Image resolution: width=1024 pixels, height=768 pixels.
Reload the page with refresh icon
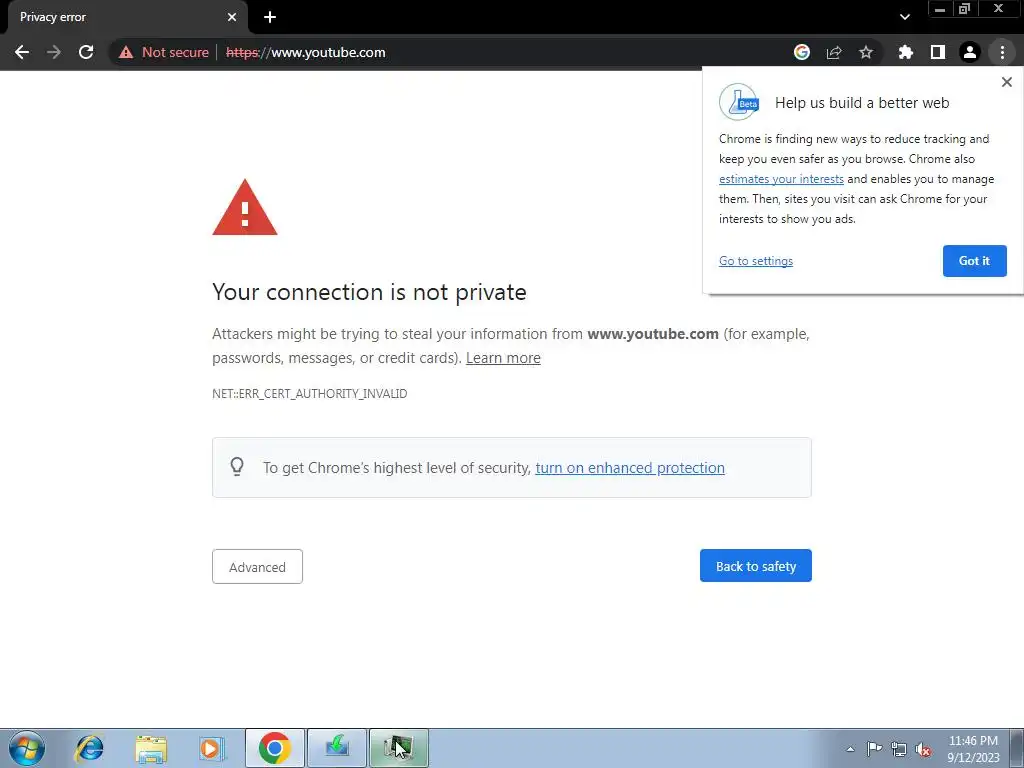pos(86,52)
